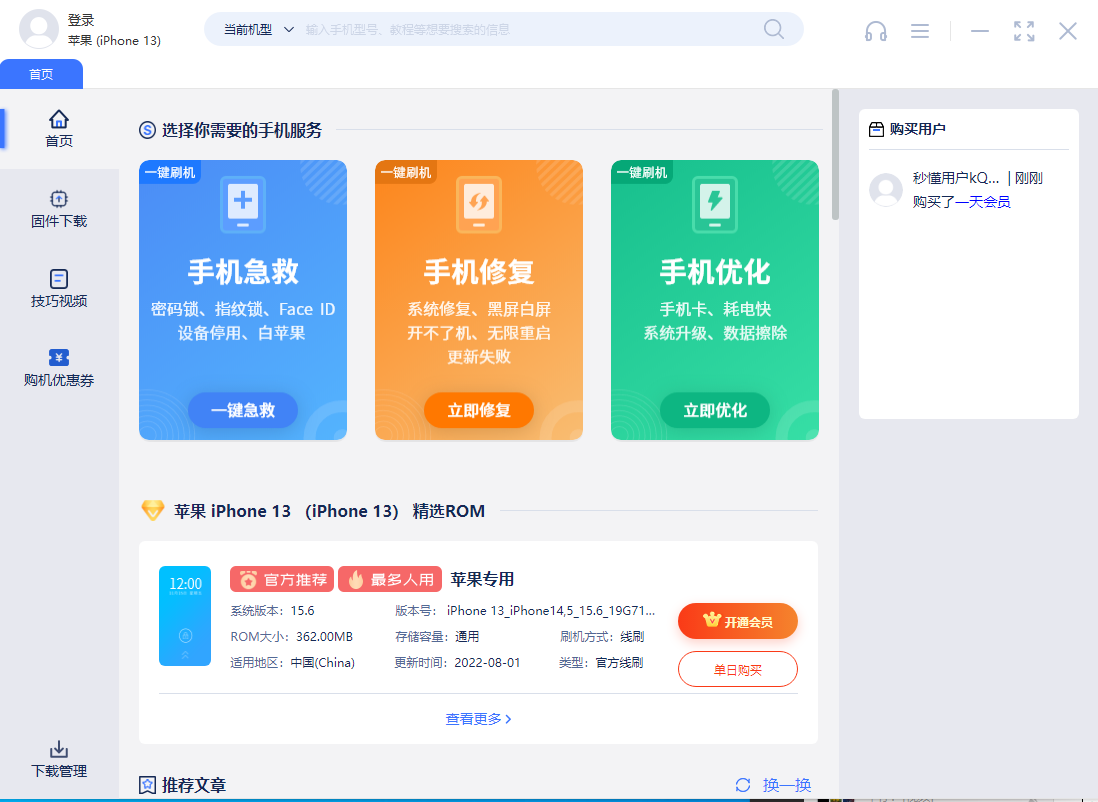Click the headset customer service icon
Screen dimensions: 1098x802
[876, 31]
